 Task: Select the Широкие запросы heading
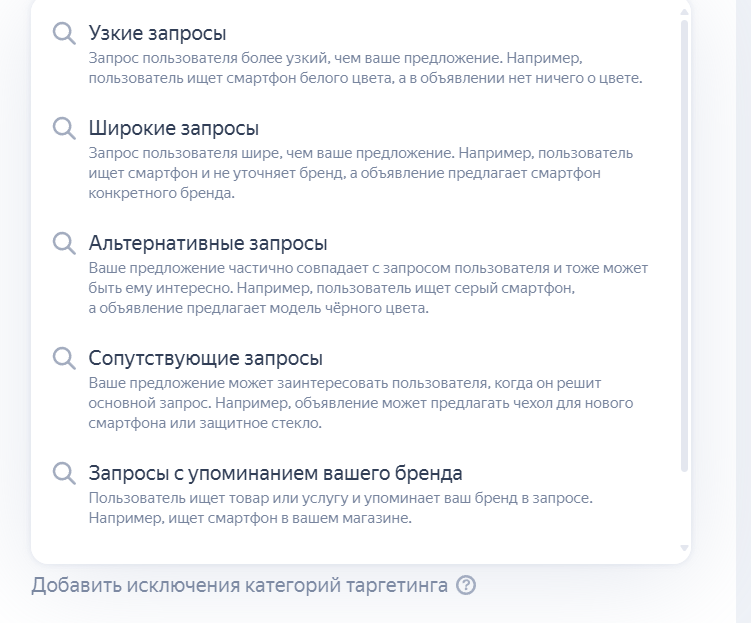174,128
